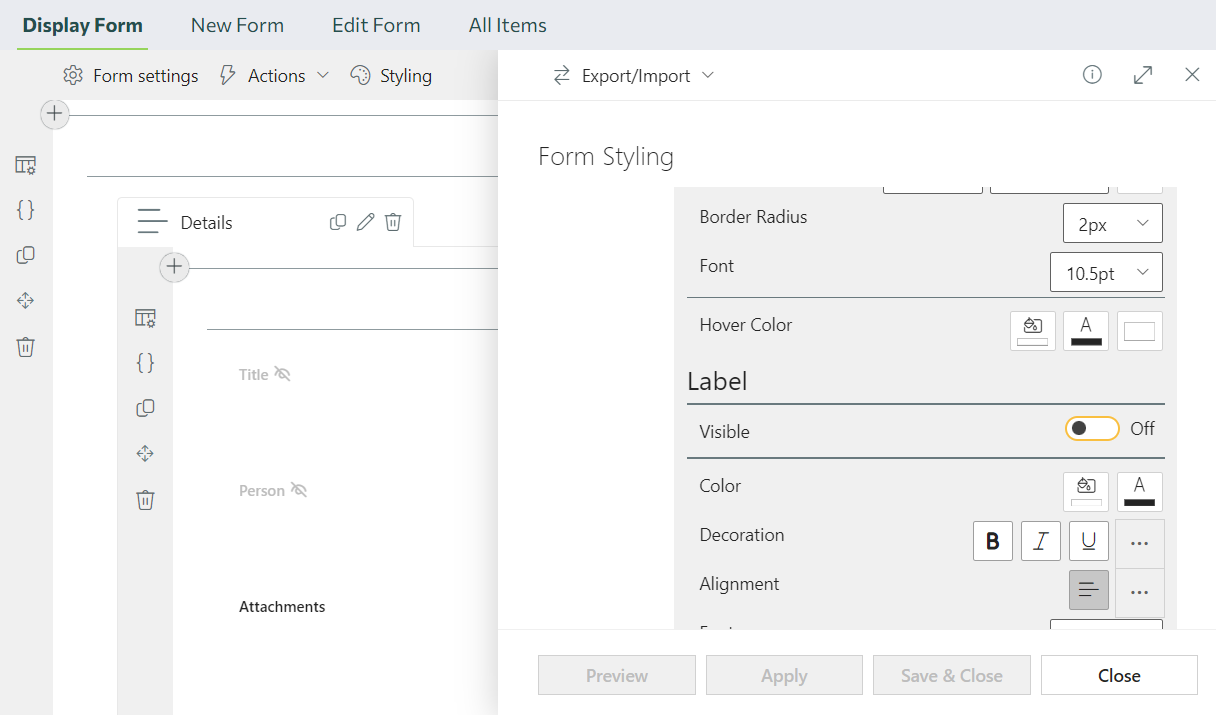Pick the Label Color text color
This screenshot has width=1216, height=715.
tap(1139, 491)
